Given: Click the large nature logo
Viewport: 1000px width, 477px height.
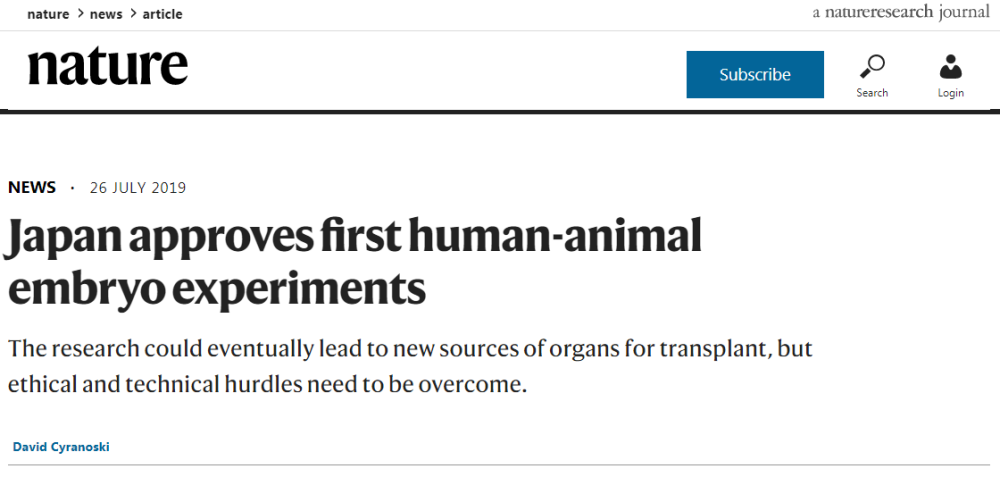Looking at the screenshot, I should click(x=107, y=67).
